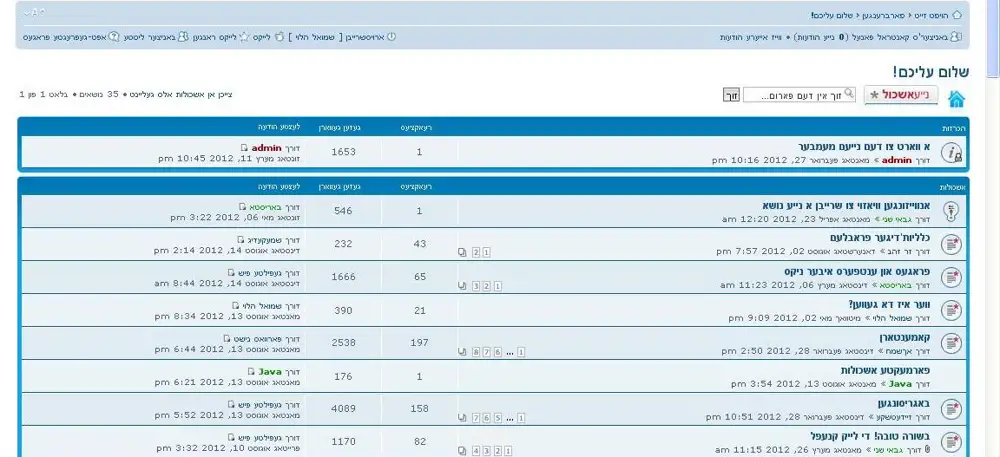This screenshot has height=457, width=1000.
Task: Click the thumbs-up icon next to לייקס
Action: (279, 37)
